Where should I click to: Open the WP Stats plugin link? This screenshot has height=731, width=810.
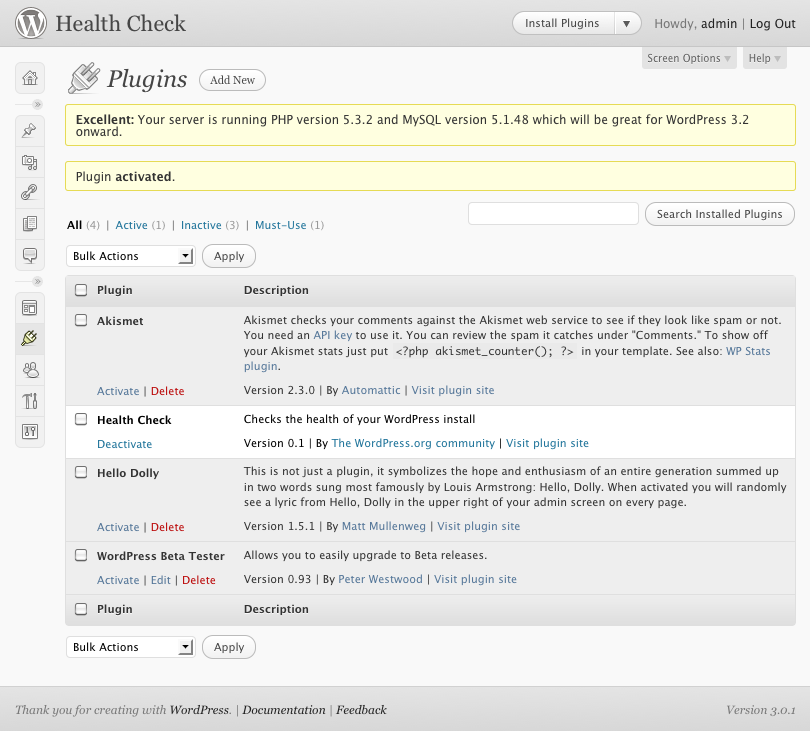point(748,351)
